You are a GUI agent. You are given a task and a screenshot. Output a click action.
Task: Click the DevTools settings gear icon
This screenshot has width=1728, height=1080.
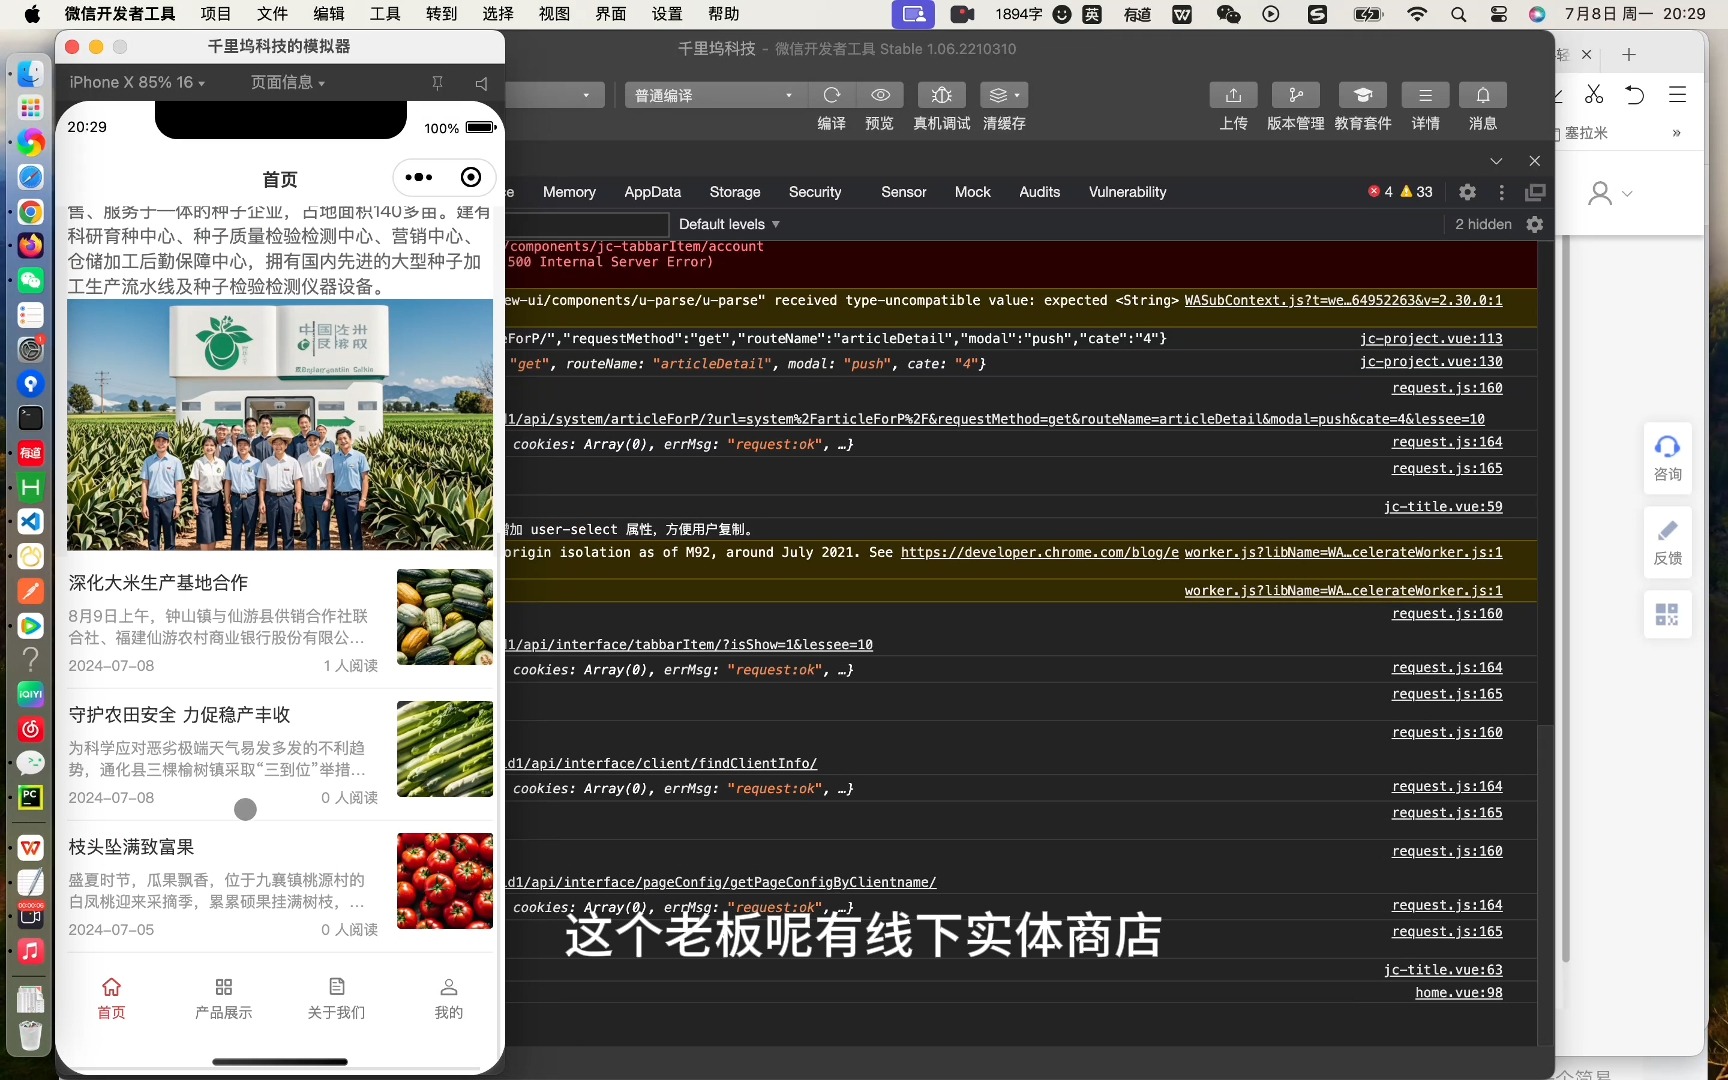(x=1467, y=192)
